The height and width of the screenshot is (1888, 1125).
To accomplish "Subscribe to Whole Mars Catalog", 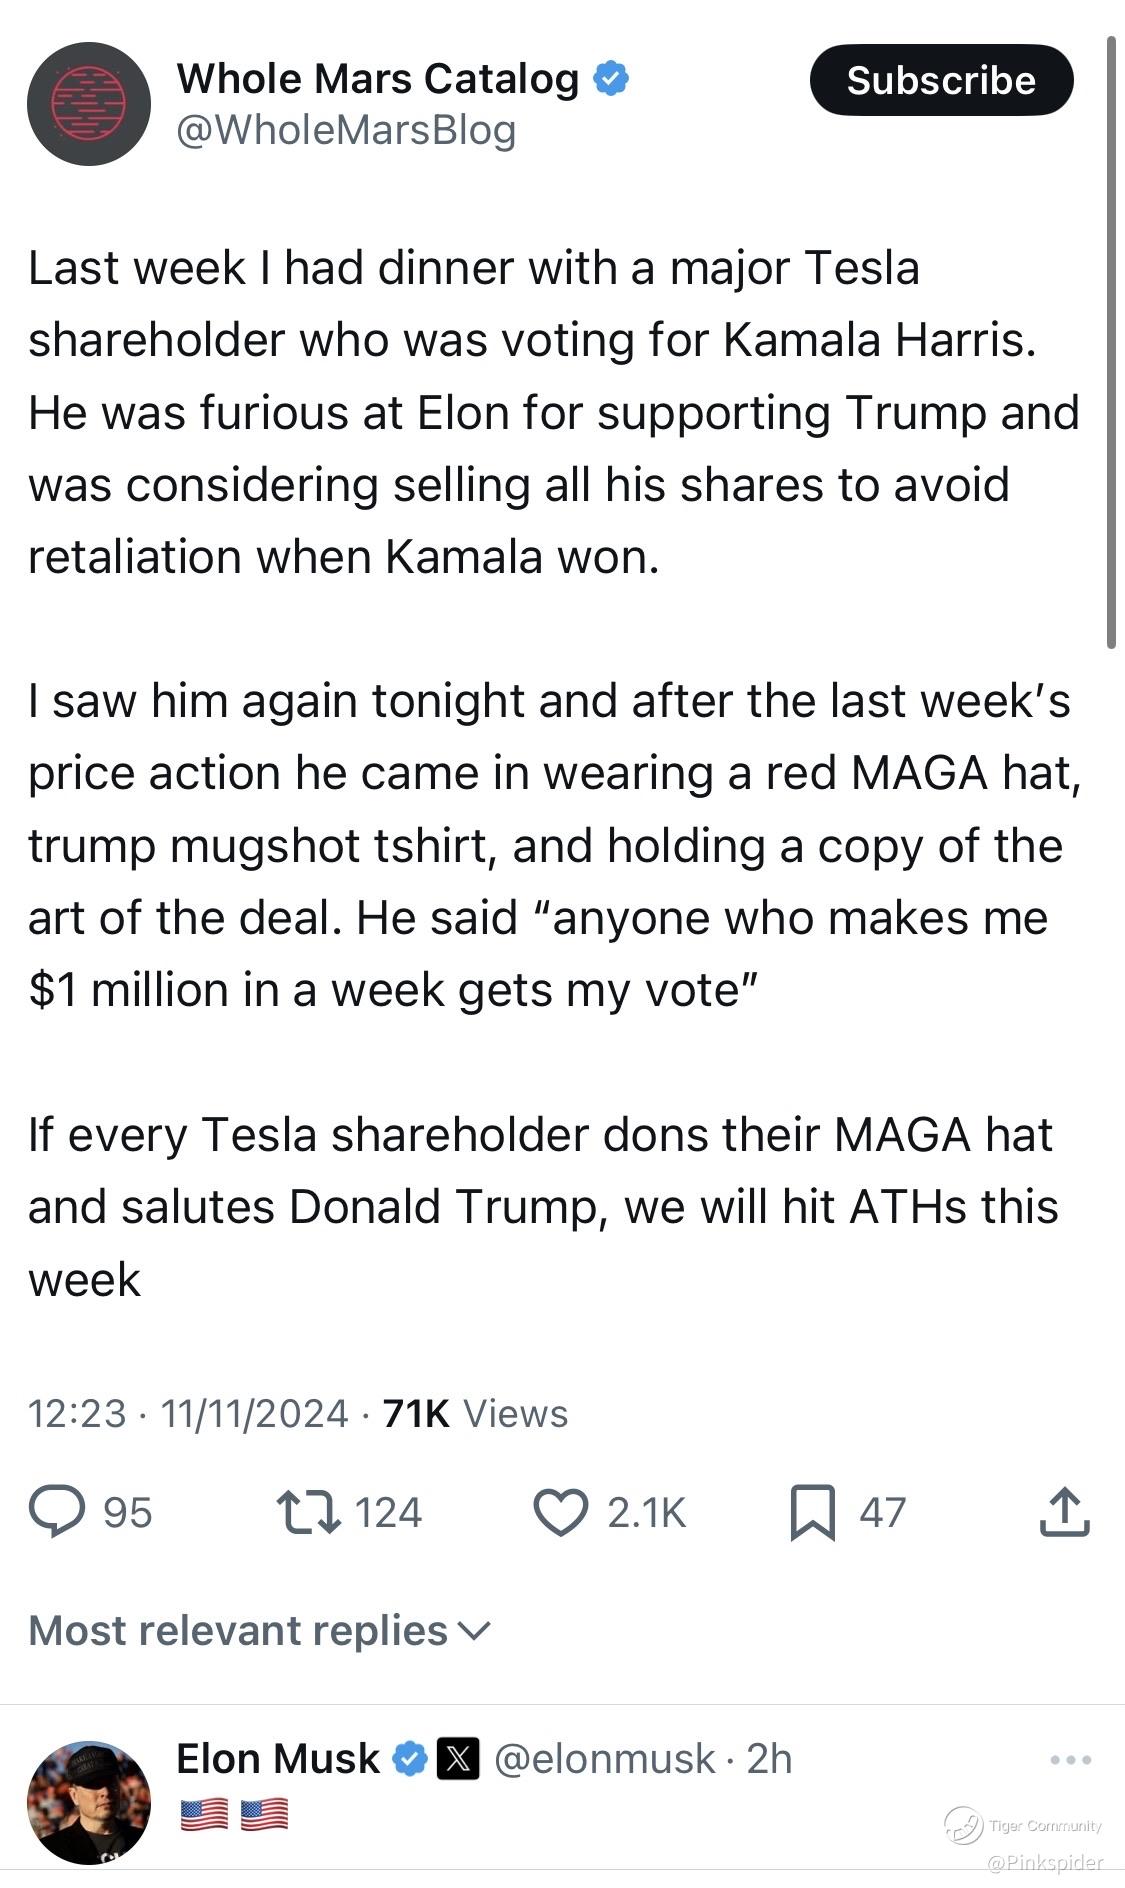I will pos(941,80).
